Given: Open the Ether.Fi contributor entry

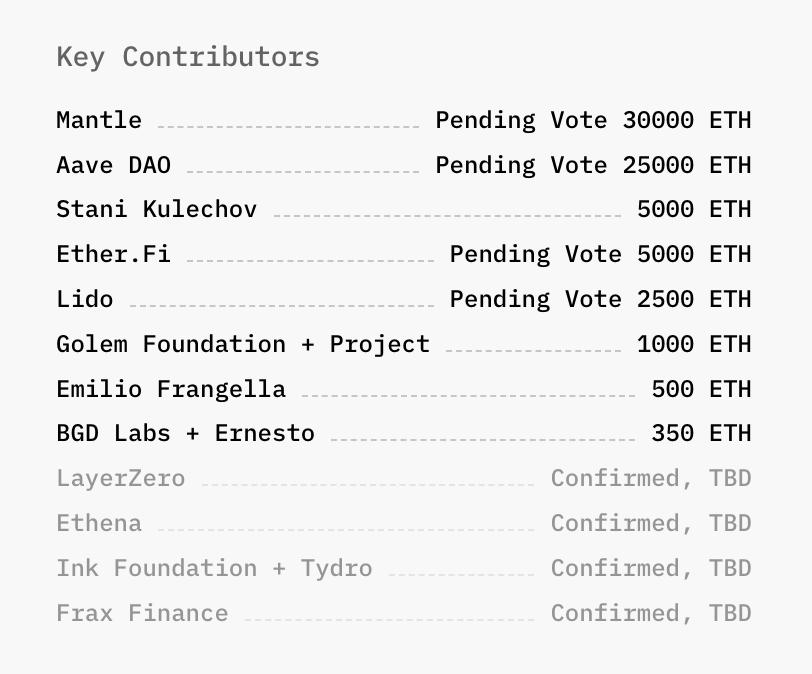Looking at the screenshot, I should [x=113, y=254].
